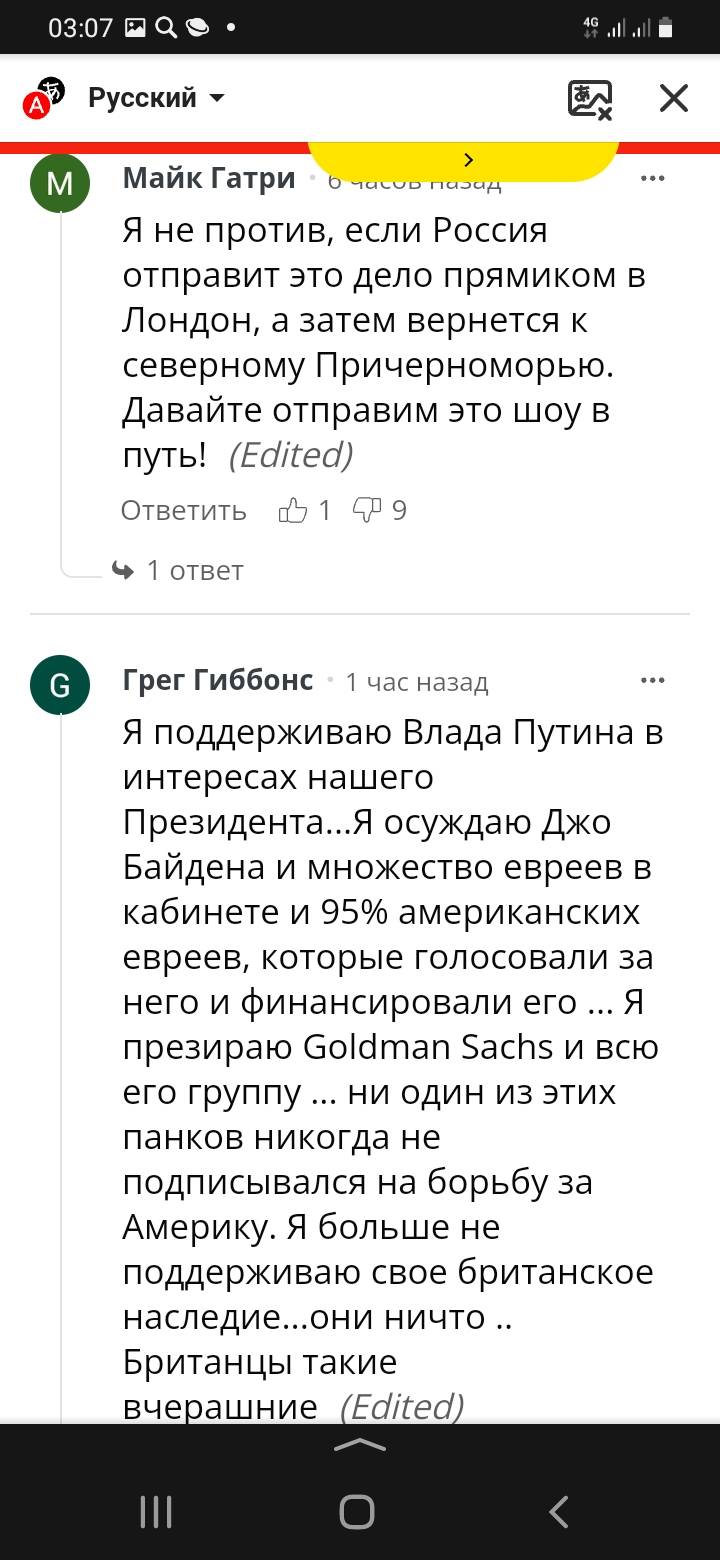Open Грег Гиббонс's G avatar
Screen dimensions: 720x1560
(x=60, y=685)
